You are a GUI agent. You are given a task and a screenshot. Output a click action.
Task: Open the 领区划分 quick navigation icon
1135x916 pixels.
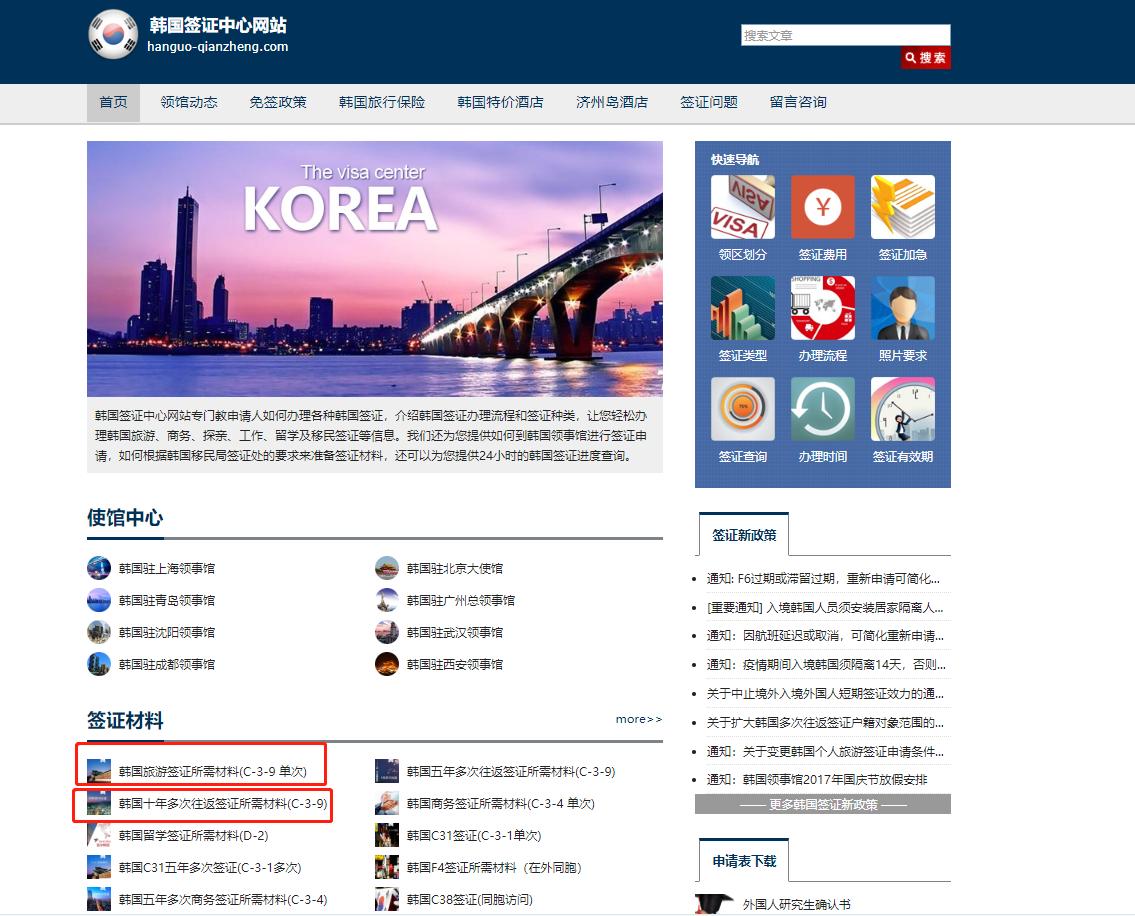coord(742,207)
